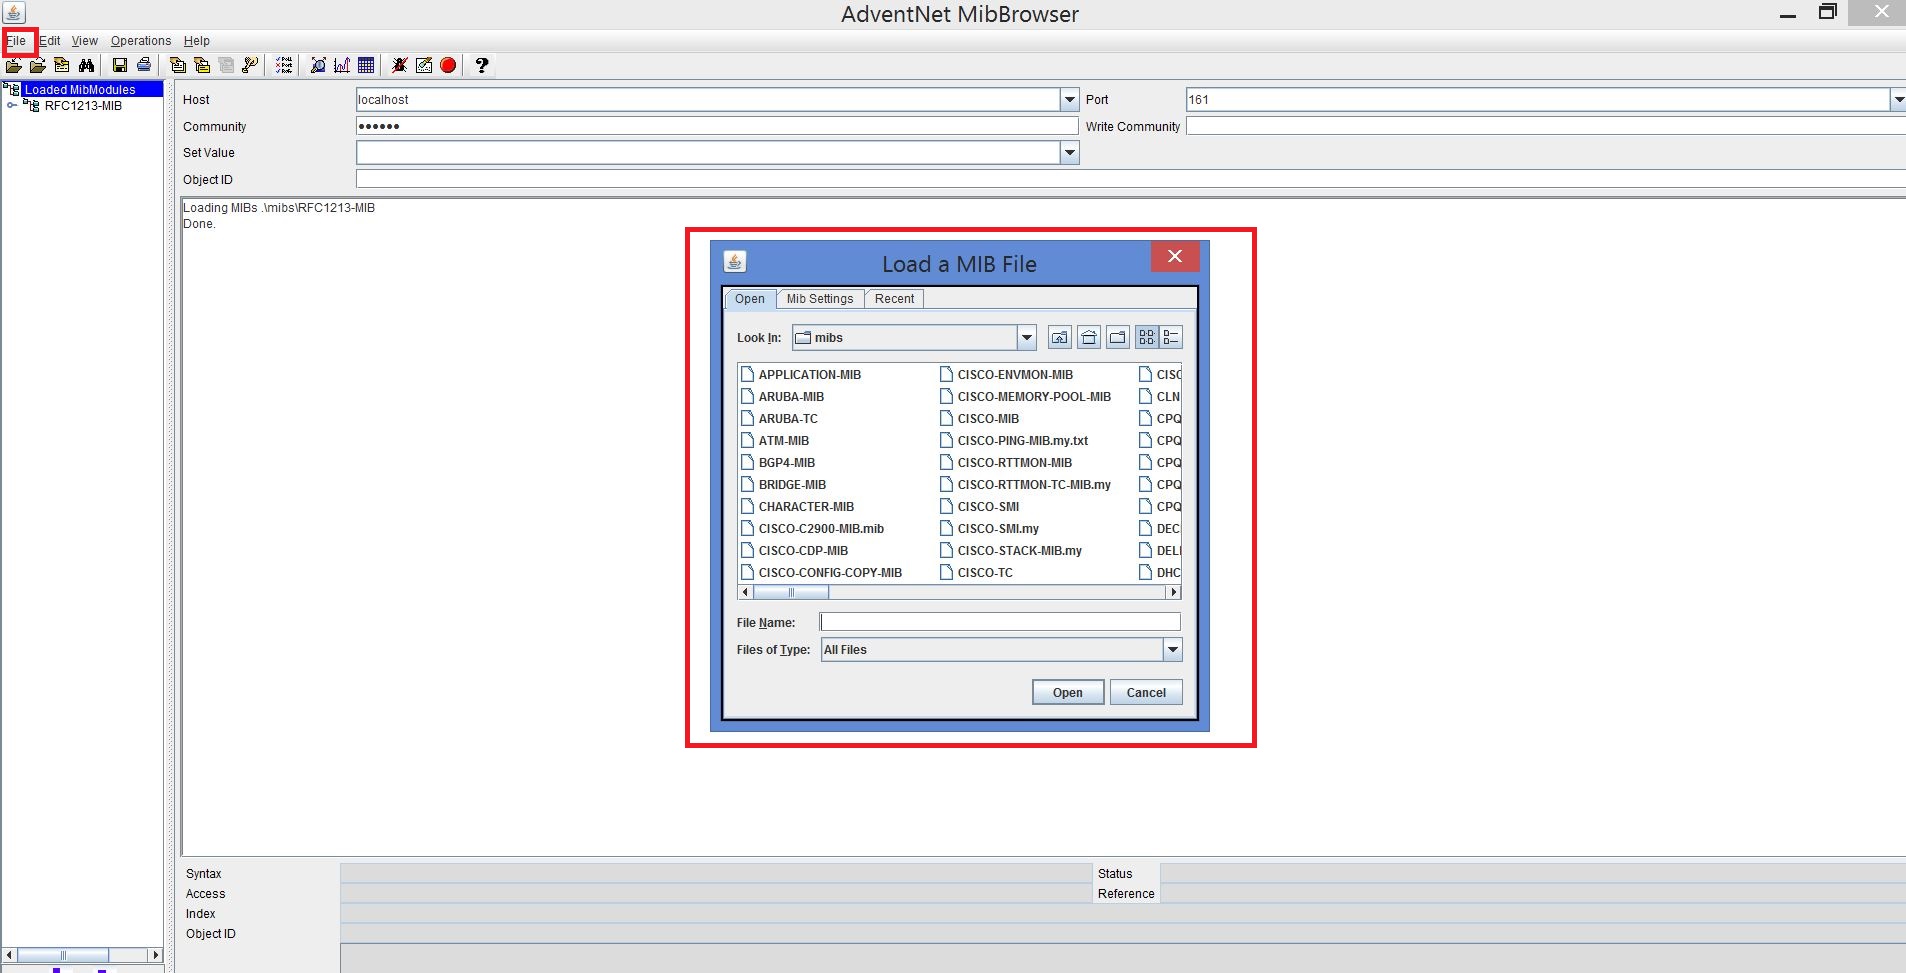Open the line graph toolbar icon

tap(342, 66)
